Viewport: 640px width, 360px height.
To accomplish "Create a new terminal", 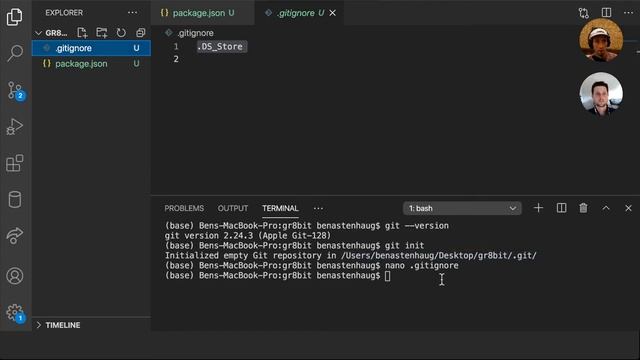I will 538,208.
